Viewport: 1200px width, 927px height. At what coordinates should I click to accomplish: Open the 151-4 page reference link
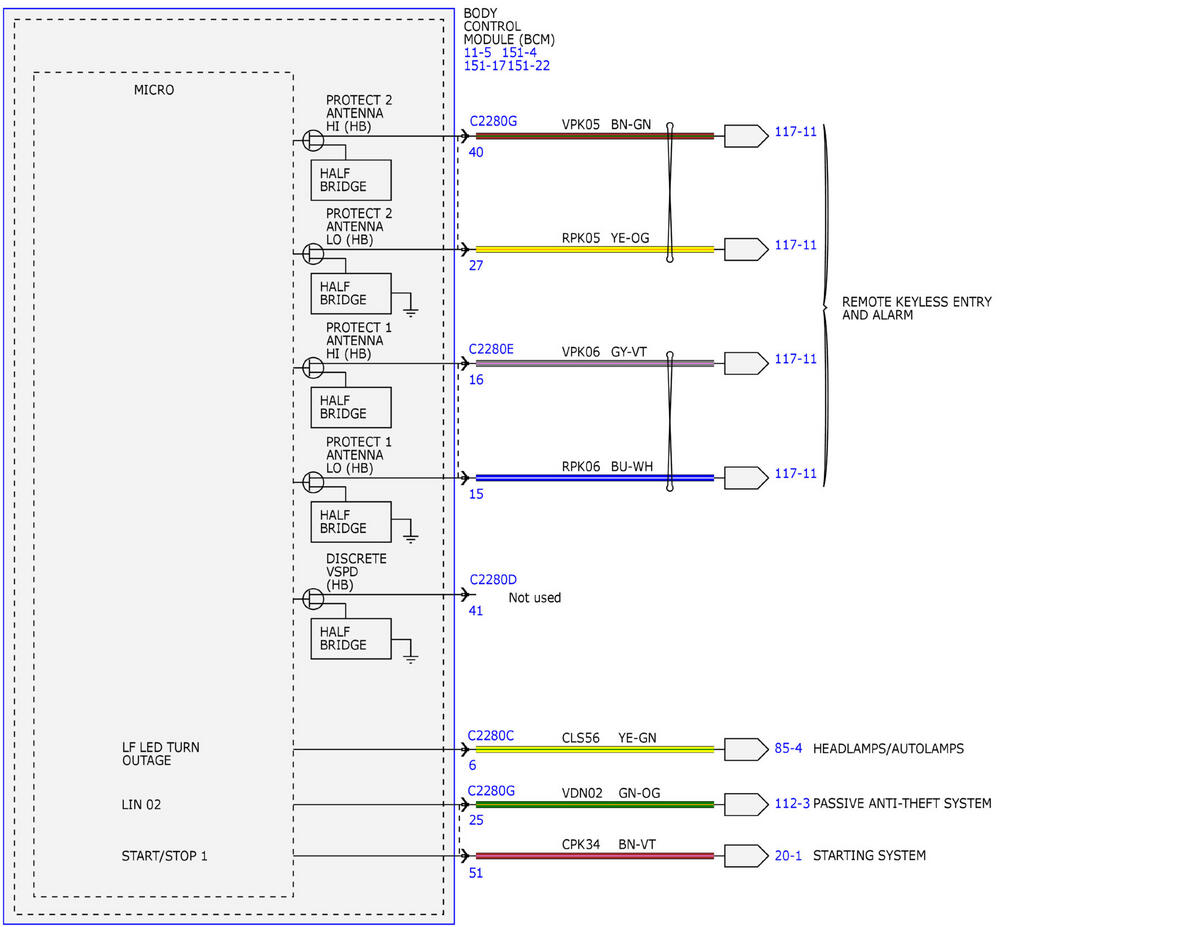coord(519,53)
